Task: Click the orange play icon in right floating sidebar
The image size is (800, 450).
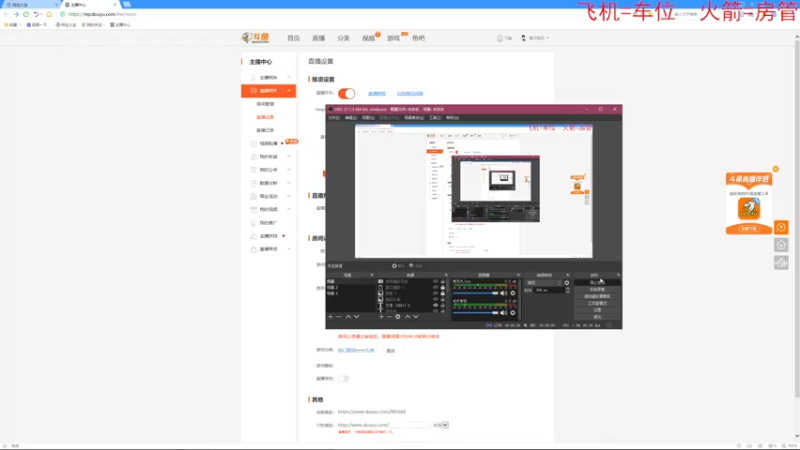Action: point(781,227)
